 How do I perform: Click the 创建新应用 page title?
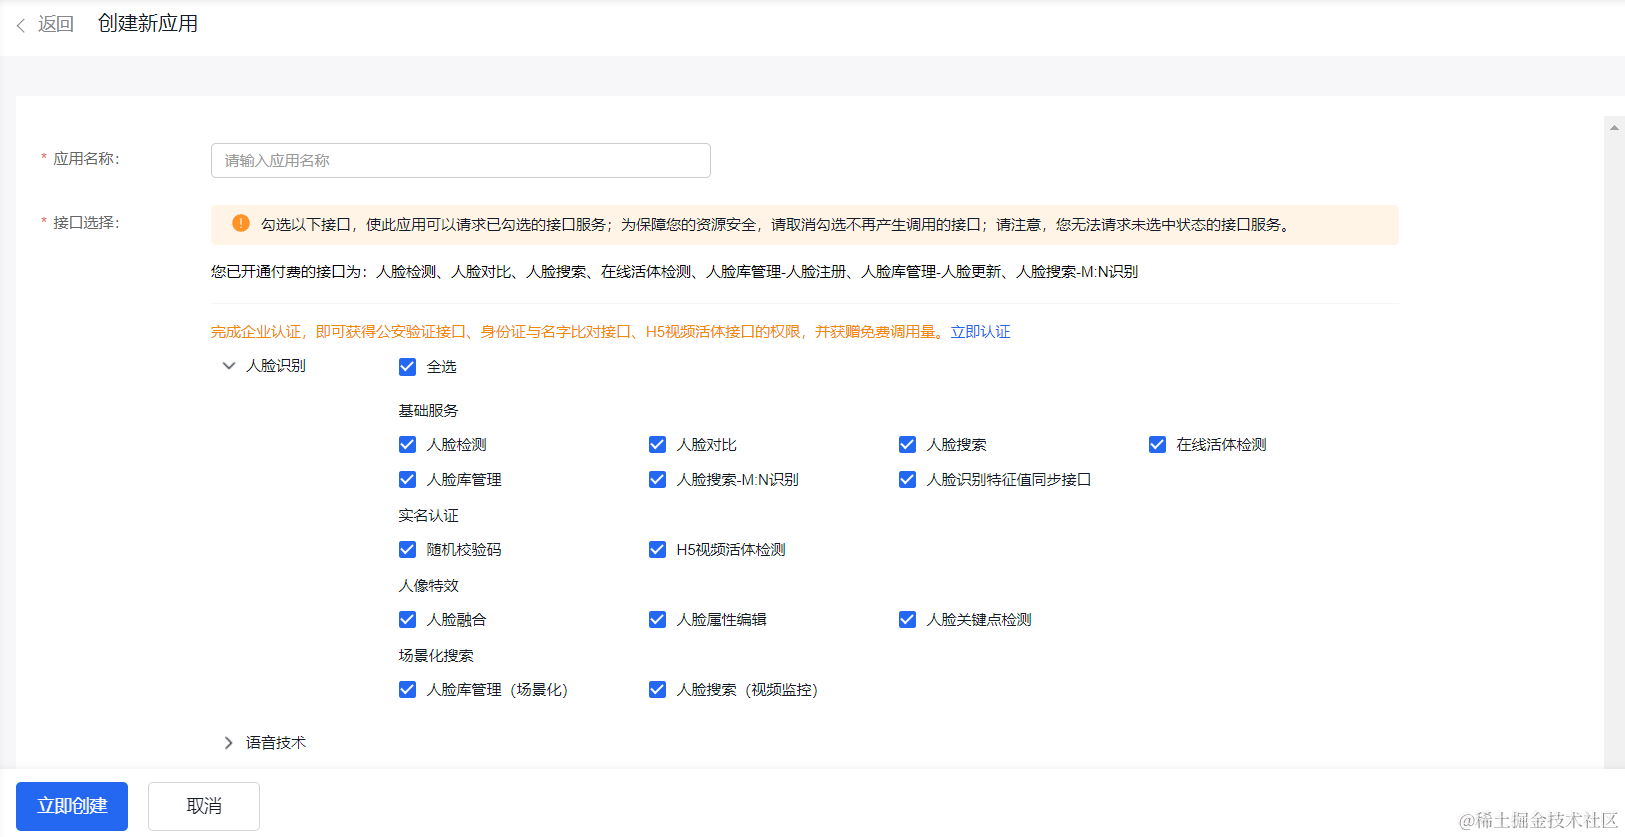[148, 23]
